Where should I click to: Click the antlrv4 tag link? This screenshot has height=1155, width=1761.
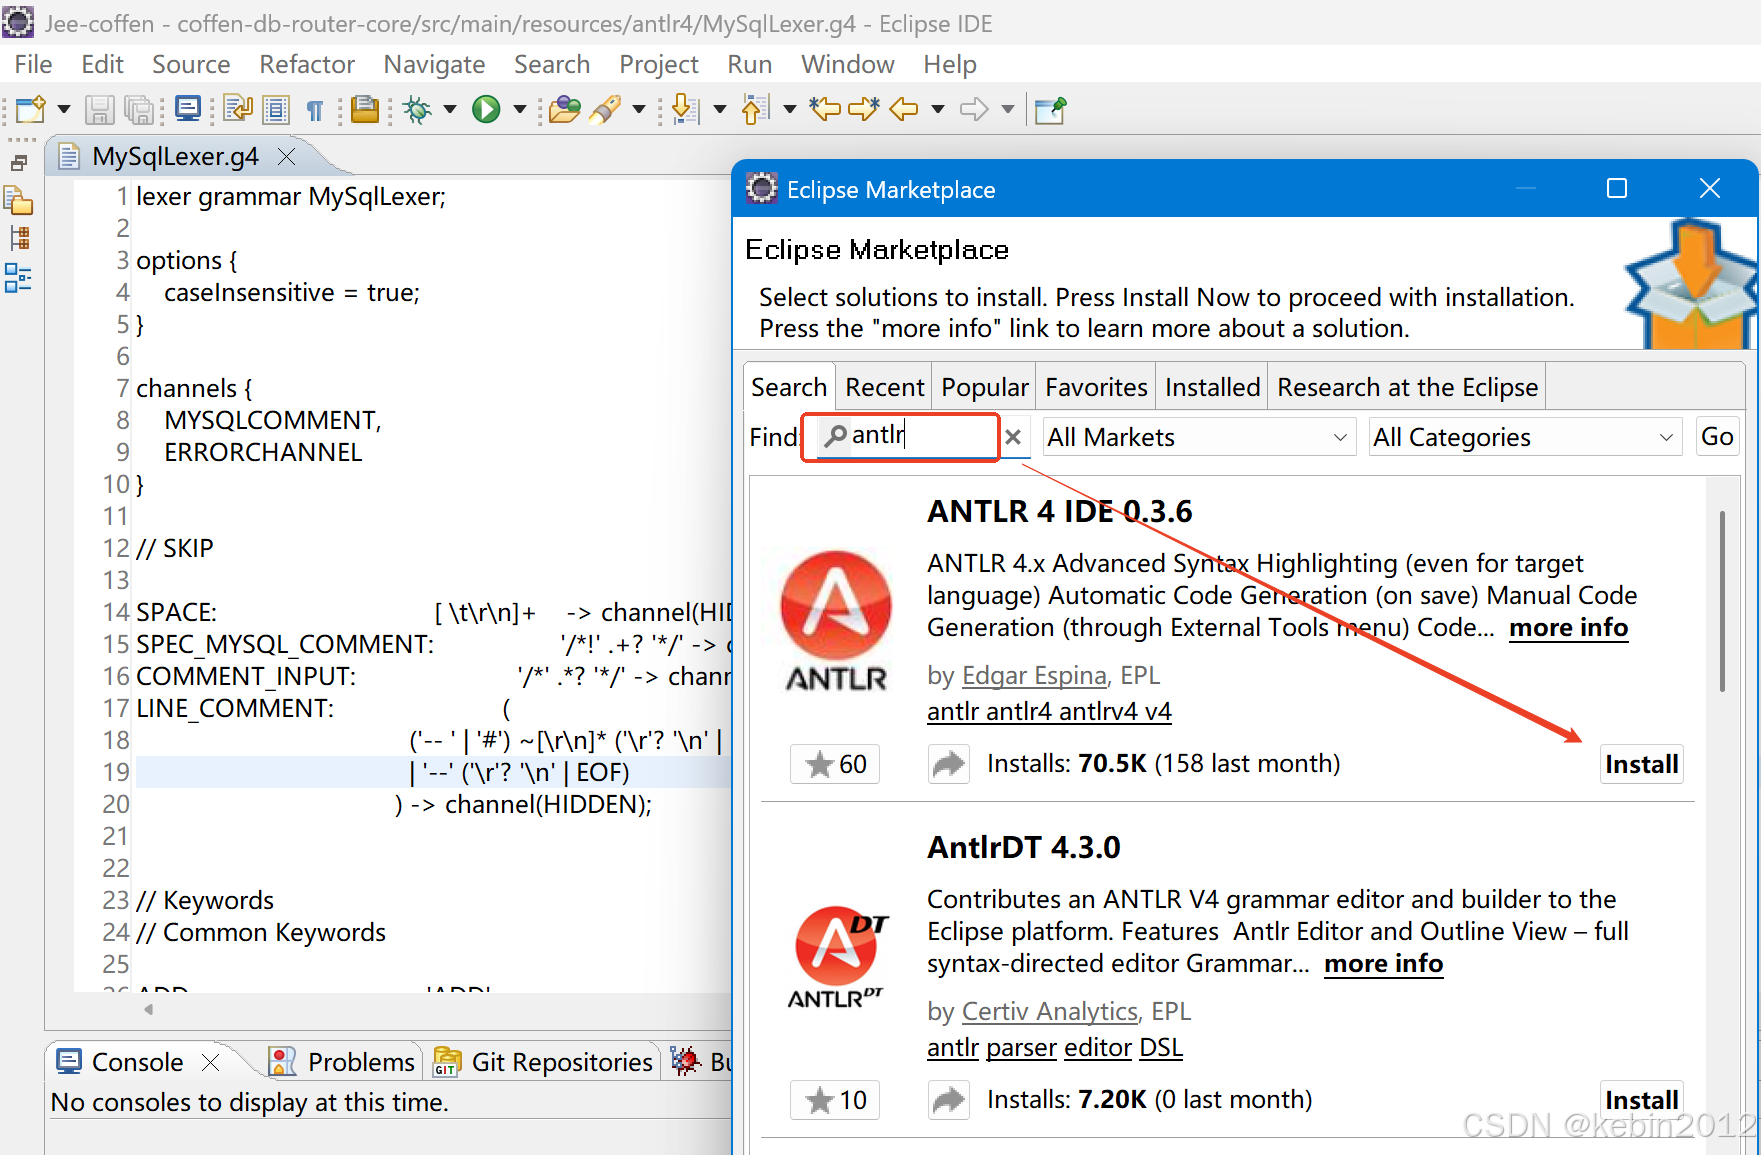tap(1098, 712)
